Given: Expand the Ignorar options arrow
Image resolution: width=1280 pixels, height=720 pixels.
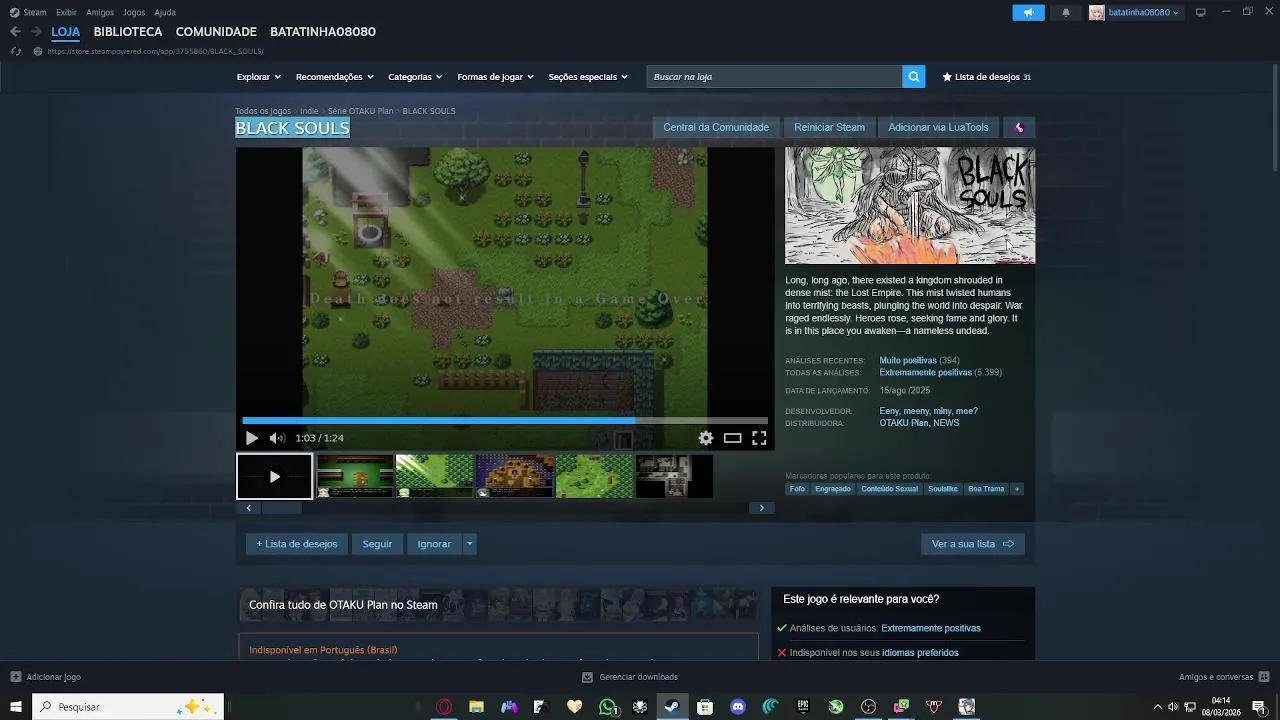Looking at the screenshot, I should tap(470, 544).
